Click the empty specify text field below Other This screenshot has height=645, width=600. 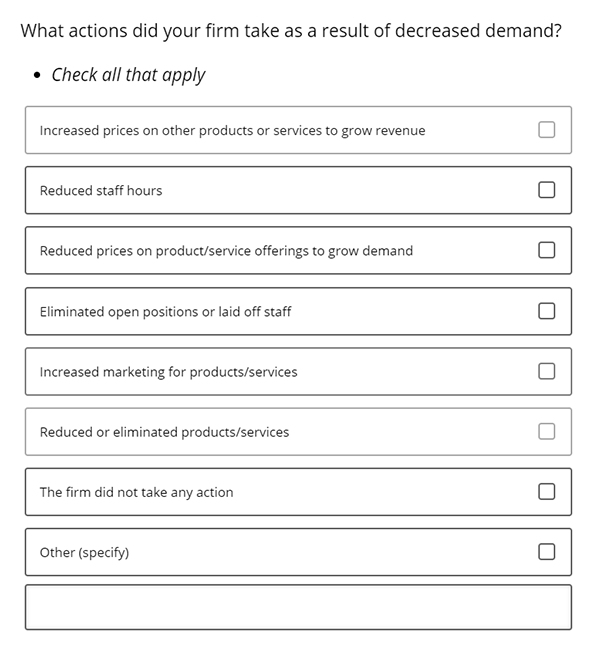(298, 607)
